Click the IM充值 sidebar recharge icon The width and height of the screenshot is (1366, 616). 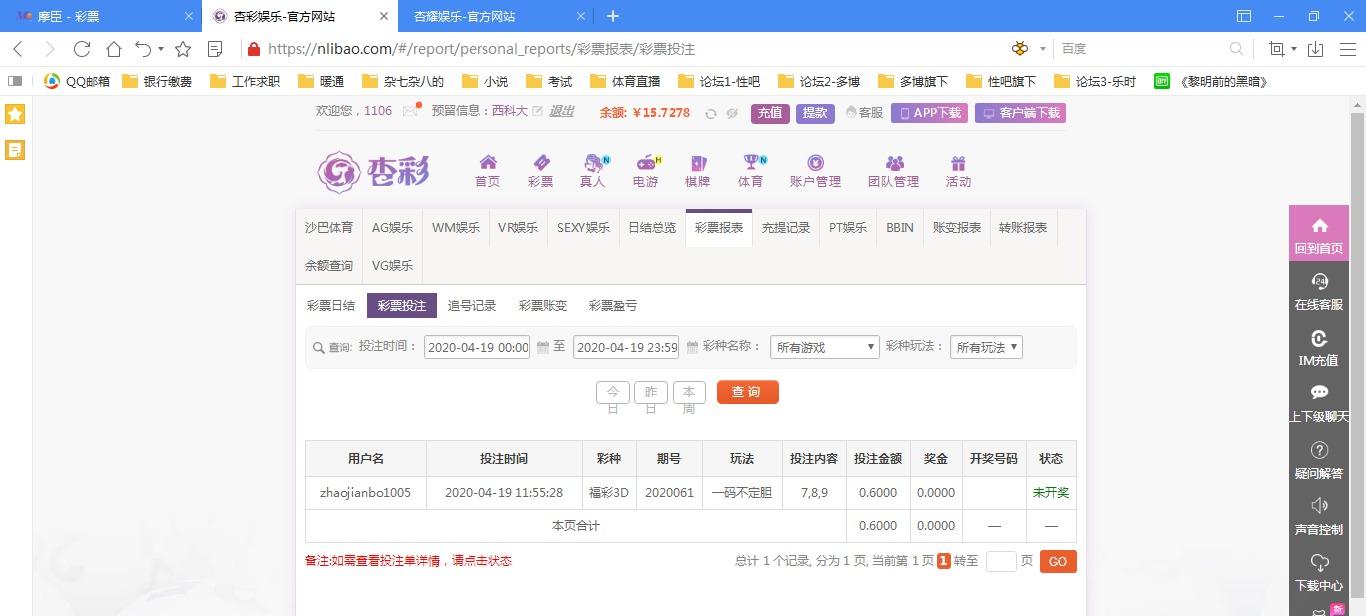(1318, 340)
